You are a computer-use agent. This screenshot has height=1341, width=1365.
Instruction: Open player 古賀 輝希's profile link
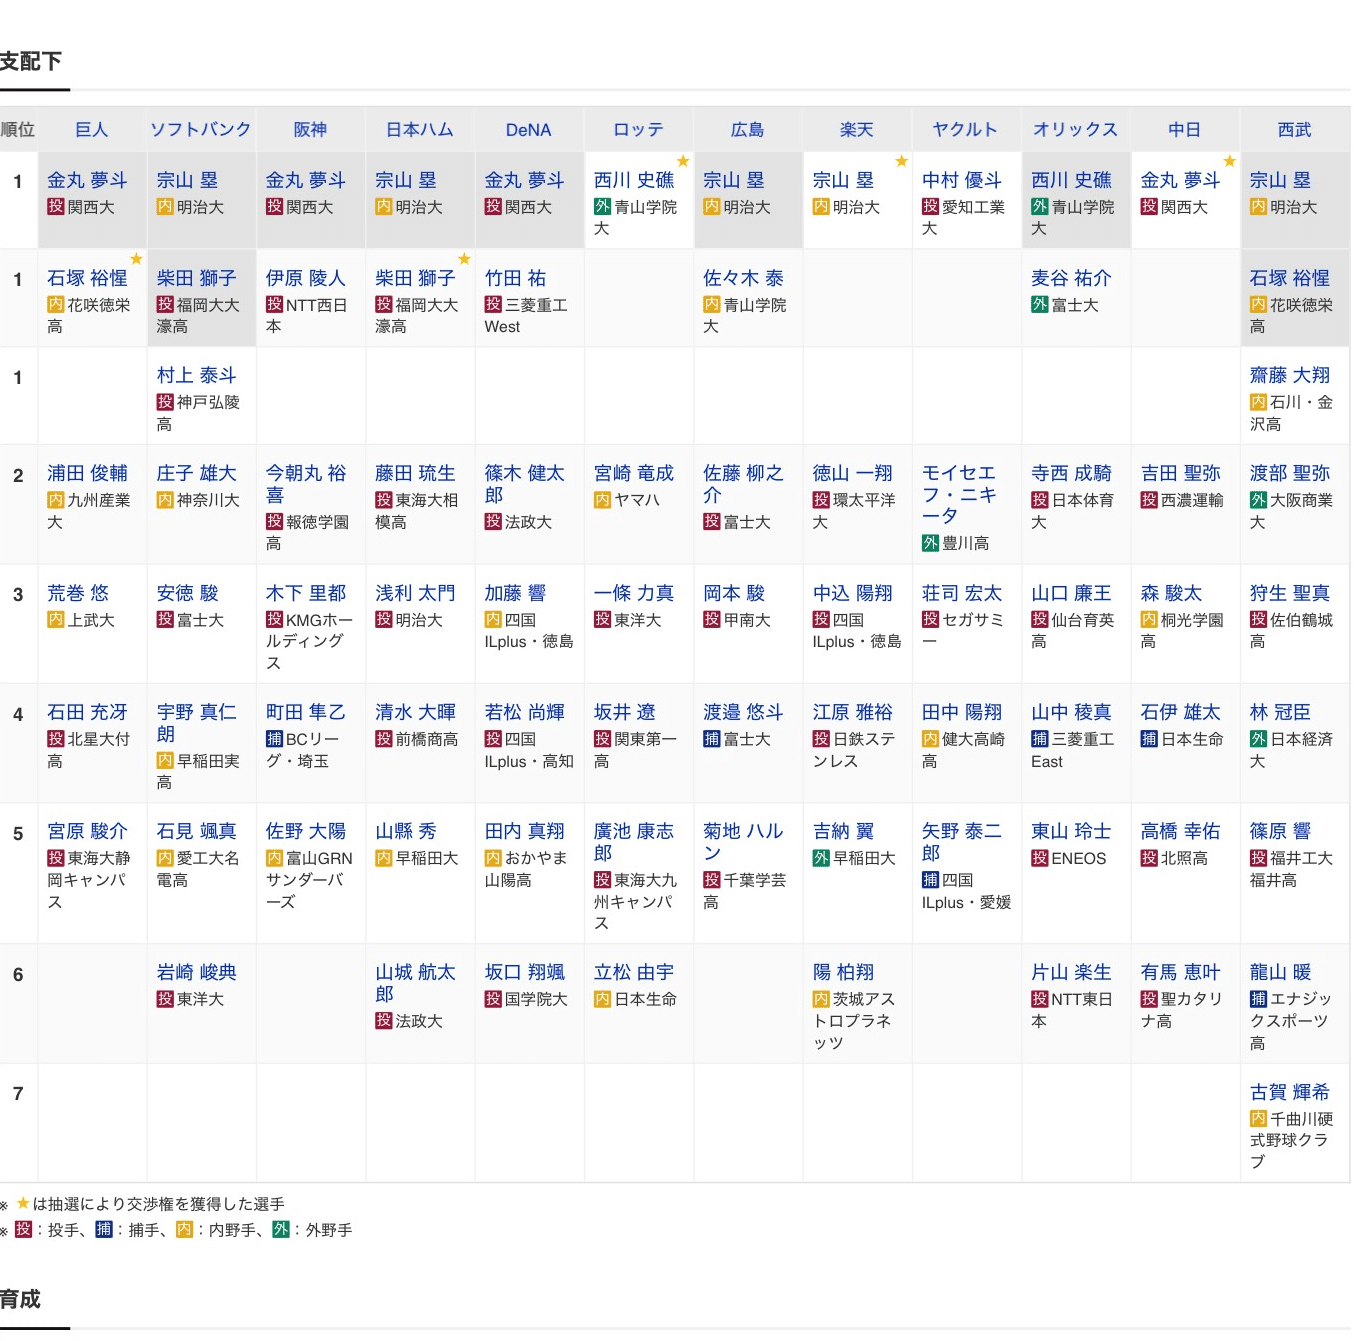1290,1092
